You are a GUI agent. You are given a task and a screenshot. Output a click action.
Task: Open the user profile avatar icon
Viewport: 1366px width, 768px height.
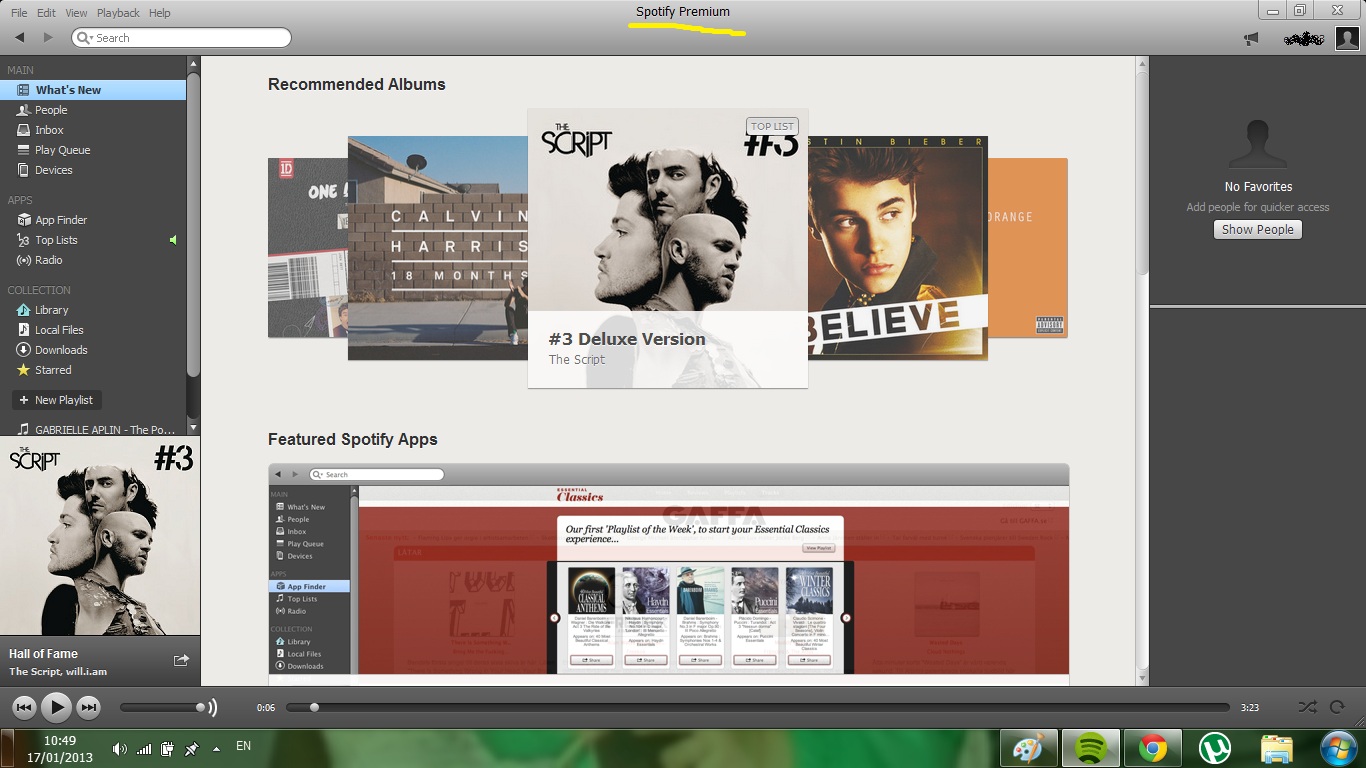pos(1347,38)
